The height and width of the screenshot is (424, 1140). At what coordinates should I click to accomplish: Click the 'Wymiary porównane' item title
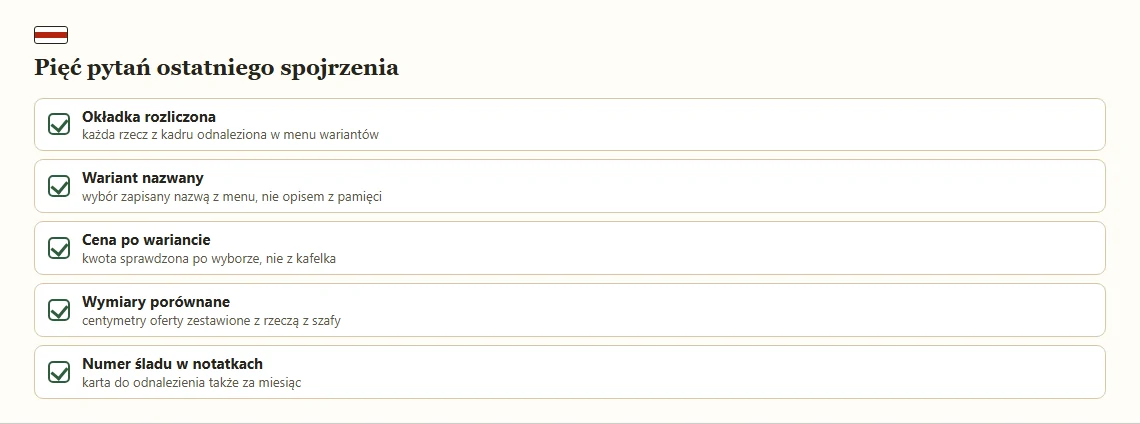[156, 301]
